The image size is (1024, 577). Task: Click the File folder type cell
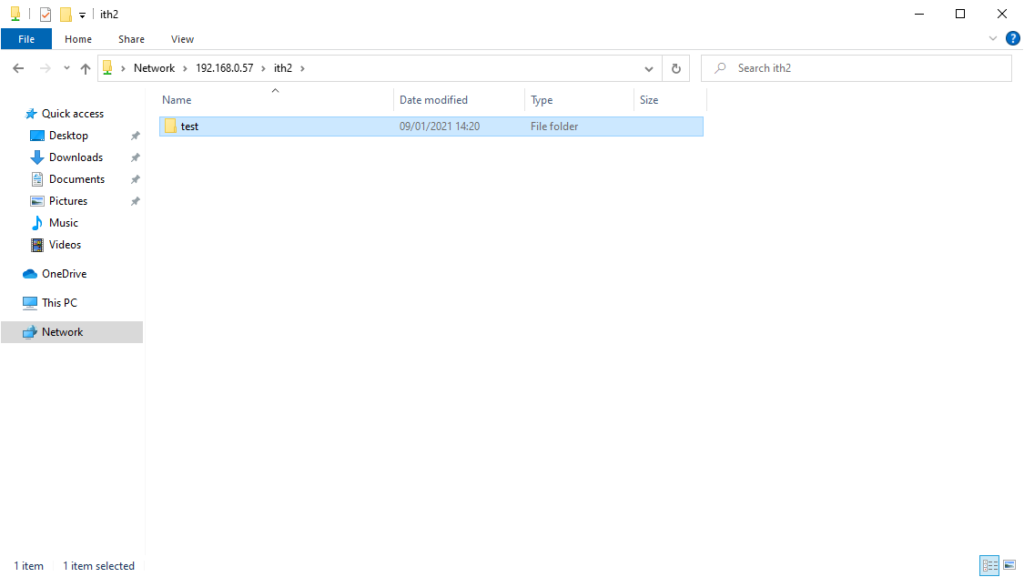click(x=554, y=127)
